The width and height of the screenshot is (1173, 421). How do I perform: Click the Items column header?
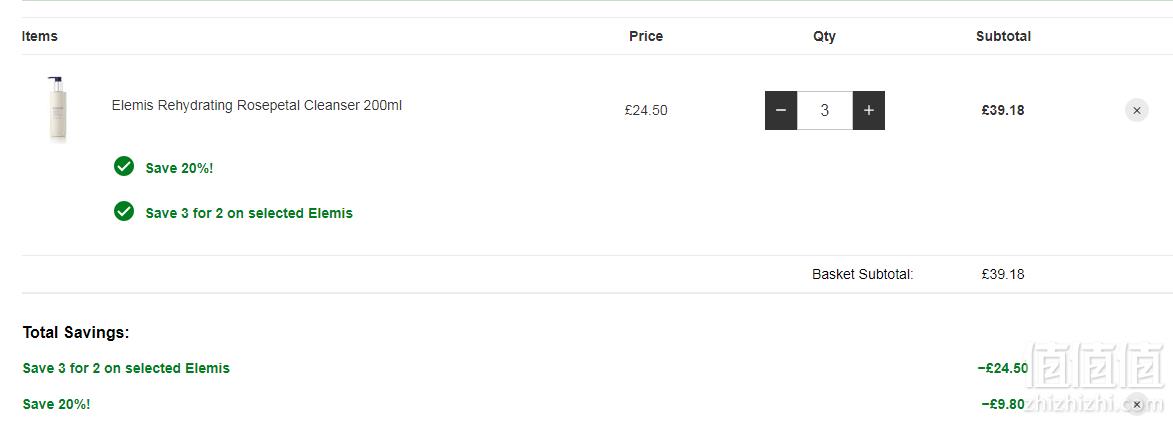coord(40,36)
